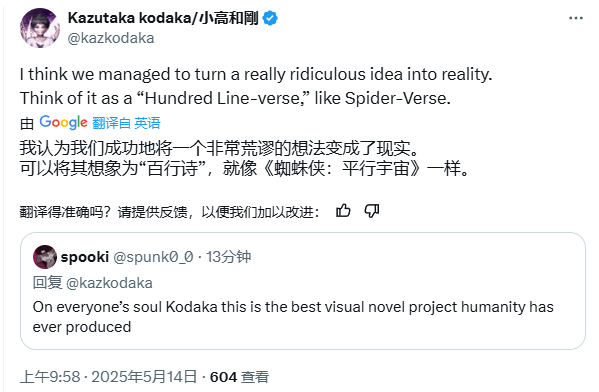Image resolution: width=599 pixels, height=392 pixels.
Task: Open the three-dot more options menu
Action: click(575, 18)
